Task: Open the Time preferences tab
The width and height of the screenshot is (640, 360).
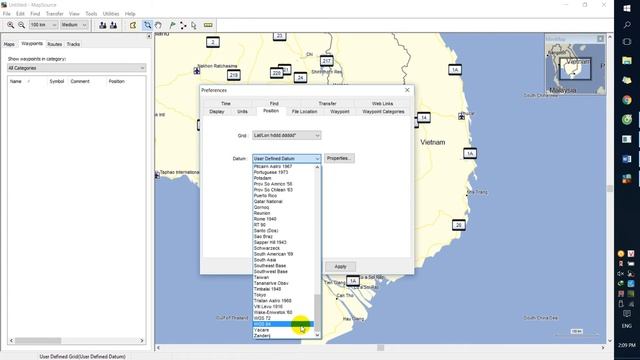Action: (x=226, y=103)
